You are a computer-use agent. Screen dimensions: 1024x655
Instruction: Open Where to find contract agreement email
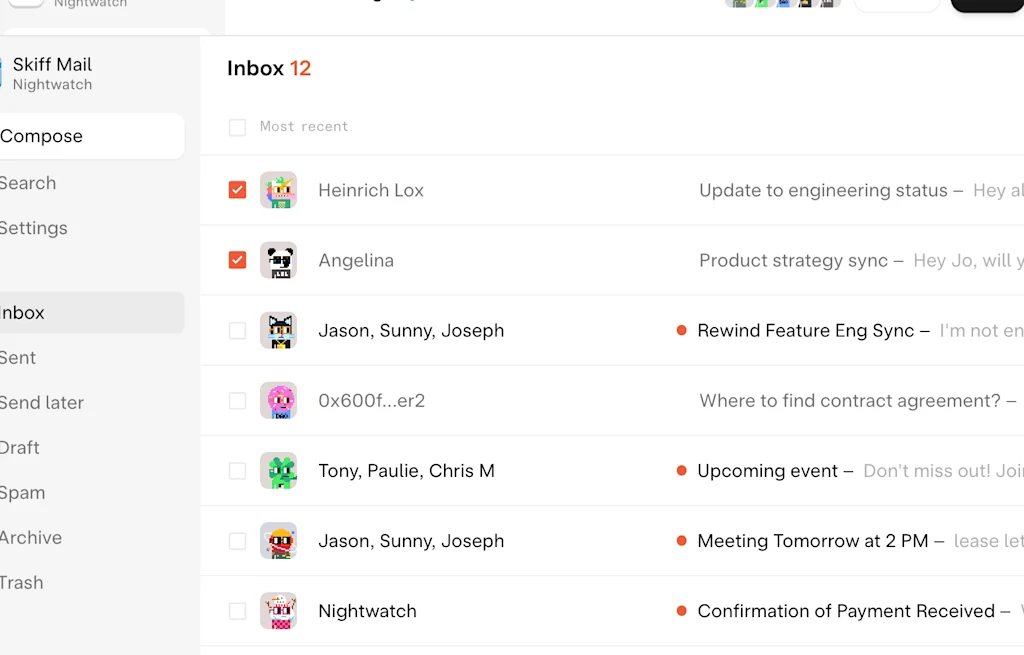[850, 400]
